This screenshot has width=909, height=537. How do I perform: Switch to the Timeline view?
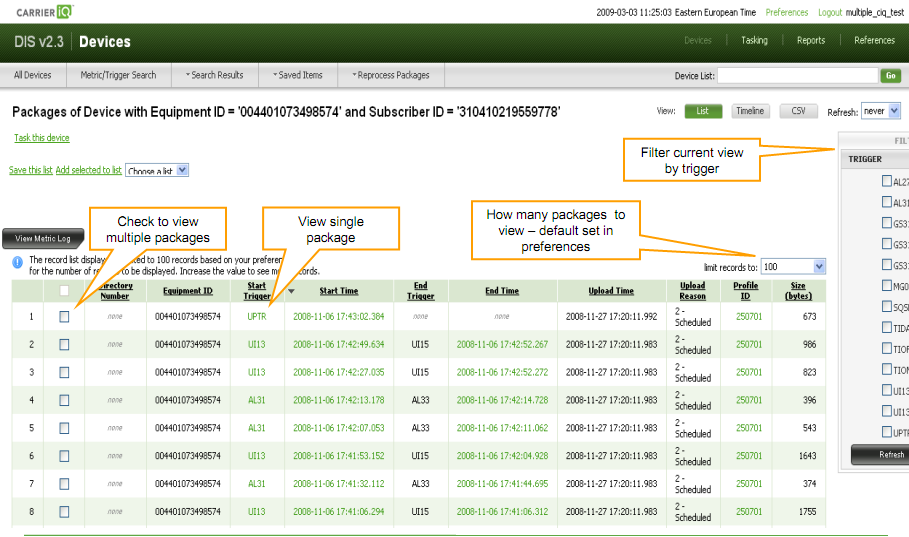point(749,111)
